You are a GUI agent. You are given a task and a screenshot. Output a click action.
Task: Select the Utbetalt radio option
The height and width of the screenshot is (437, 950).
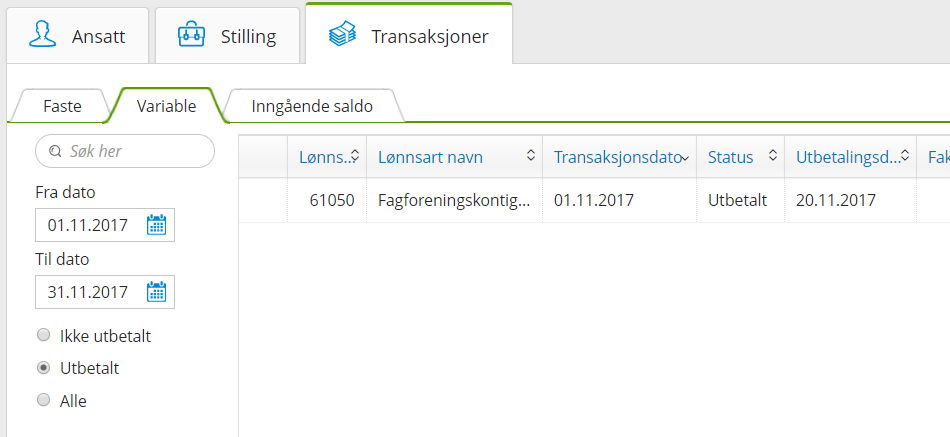[43, 368]
